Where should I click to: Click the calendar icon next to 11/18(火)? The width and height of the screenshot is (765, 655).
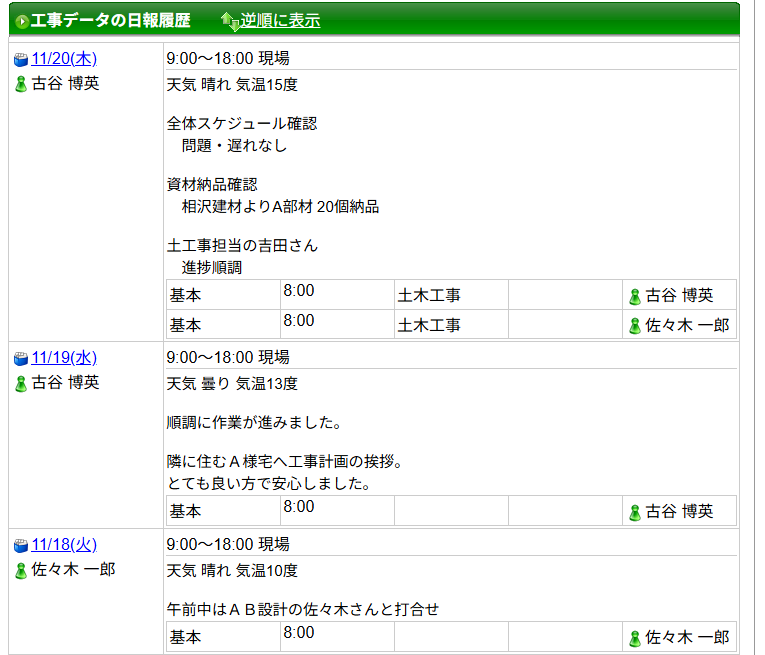21,546
